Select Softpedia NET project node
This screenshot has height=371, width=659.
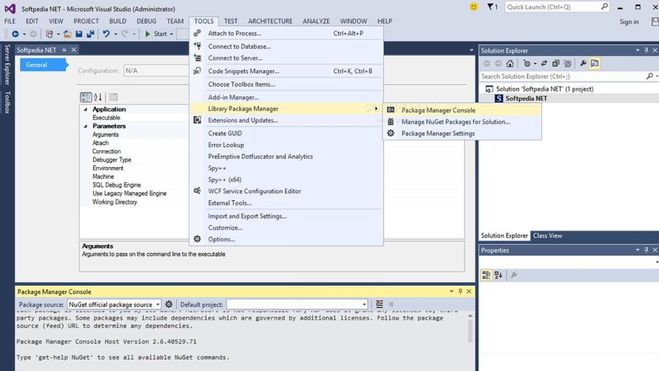pos(526,98)
